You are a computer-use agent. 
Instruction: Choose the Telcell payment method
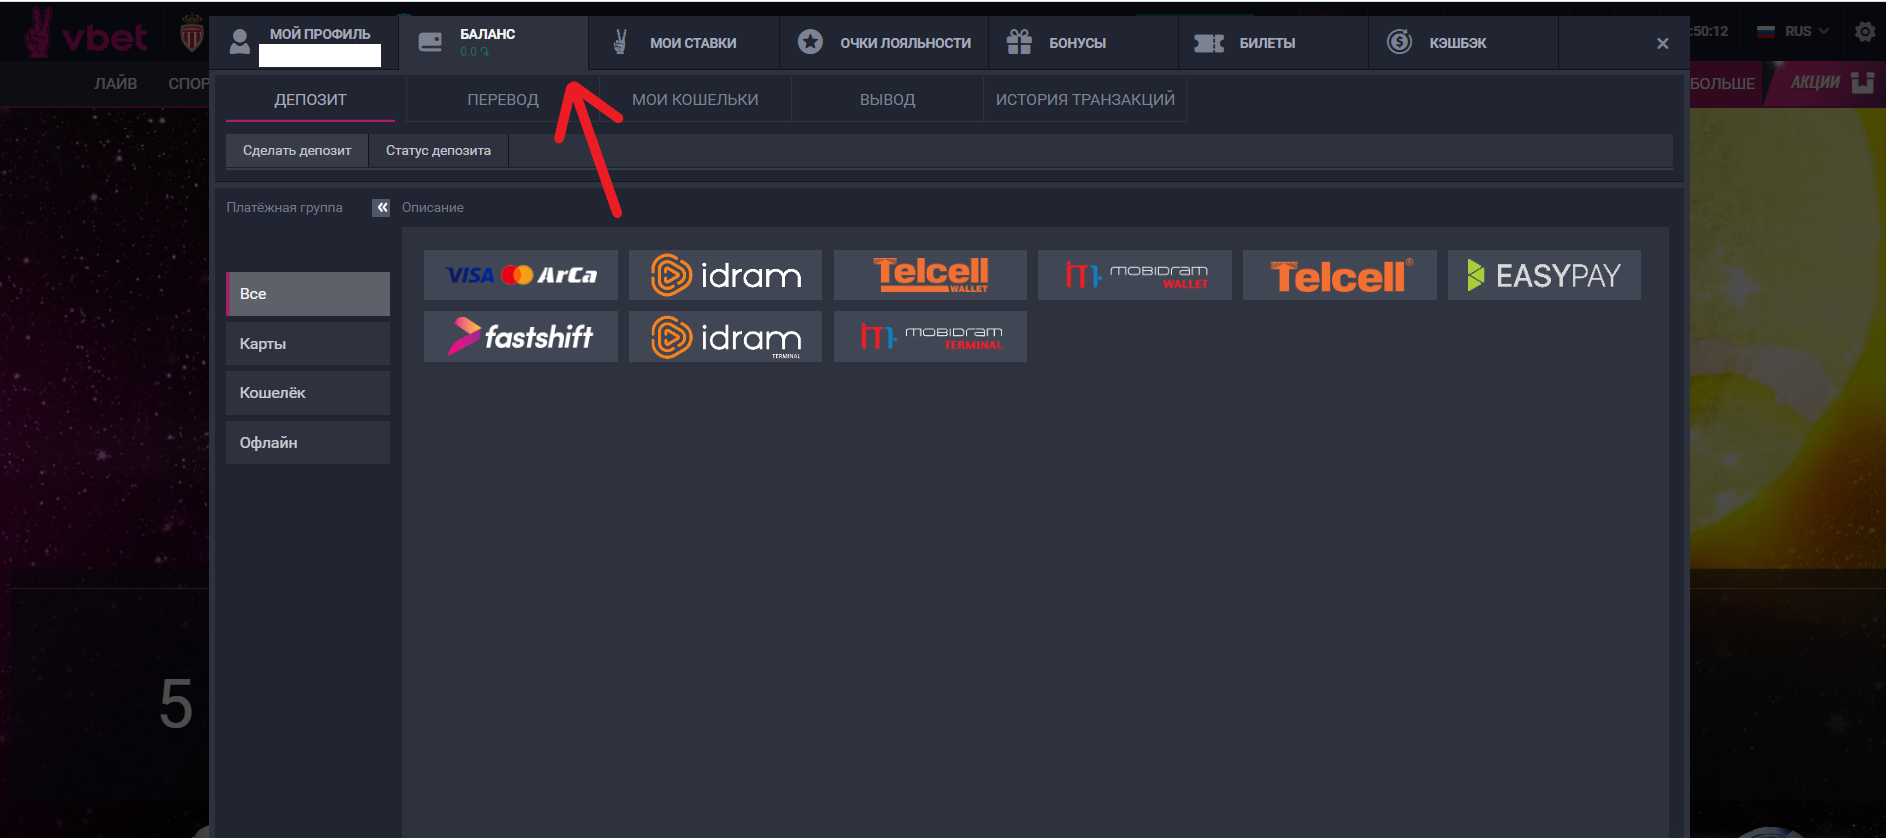1340,275
